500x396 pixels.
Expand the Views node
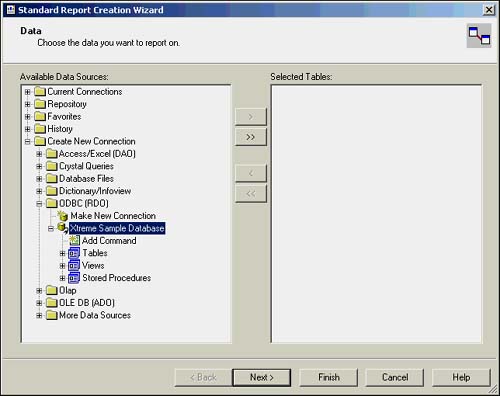coord(62,266)
